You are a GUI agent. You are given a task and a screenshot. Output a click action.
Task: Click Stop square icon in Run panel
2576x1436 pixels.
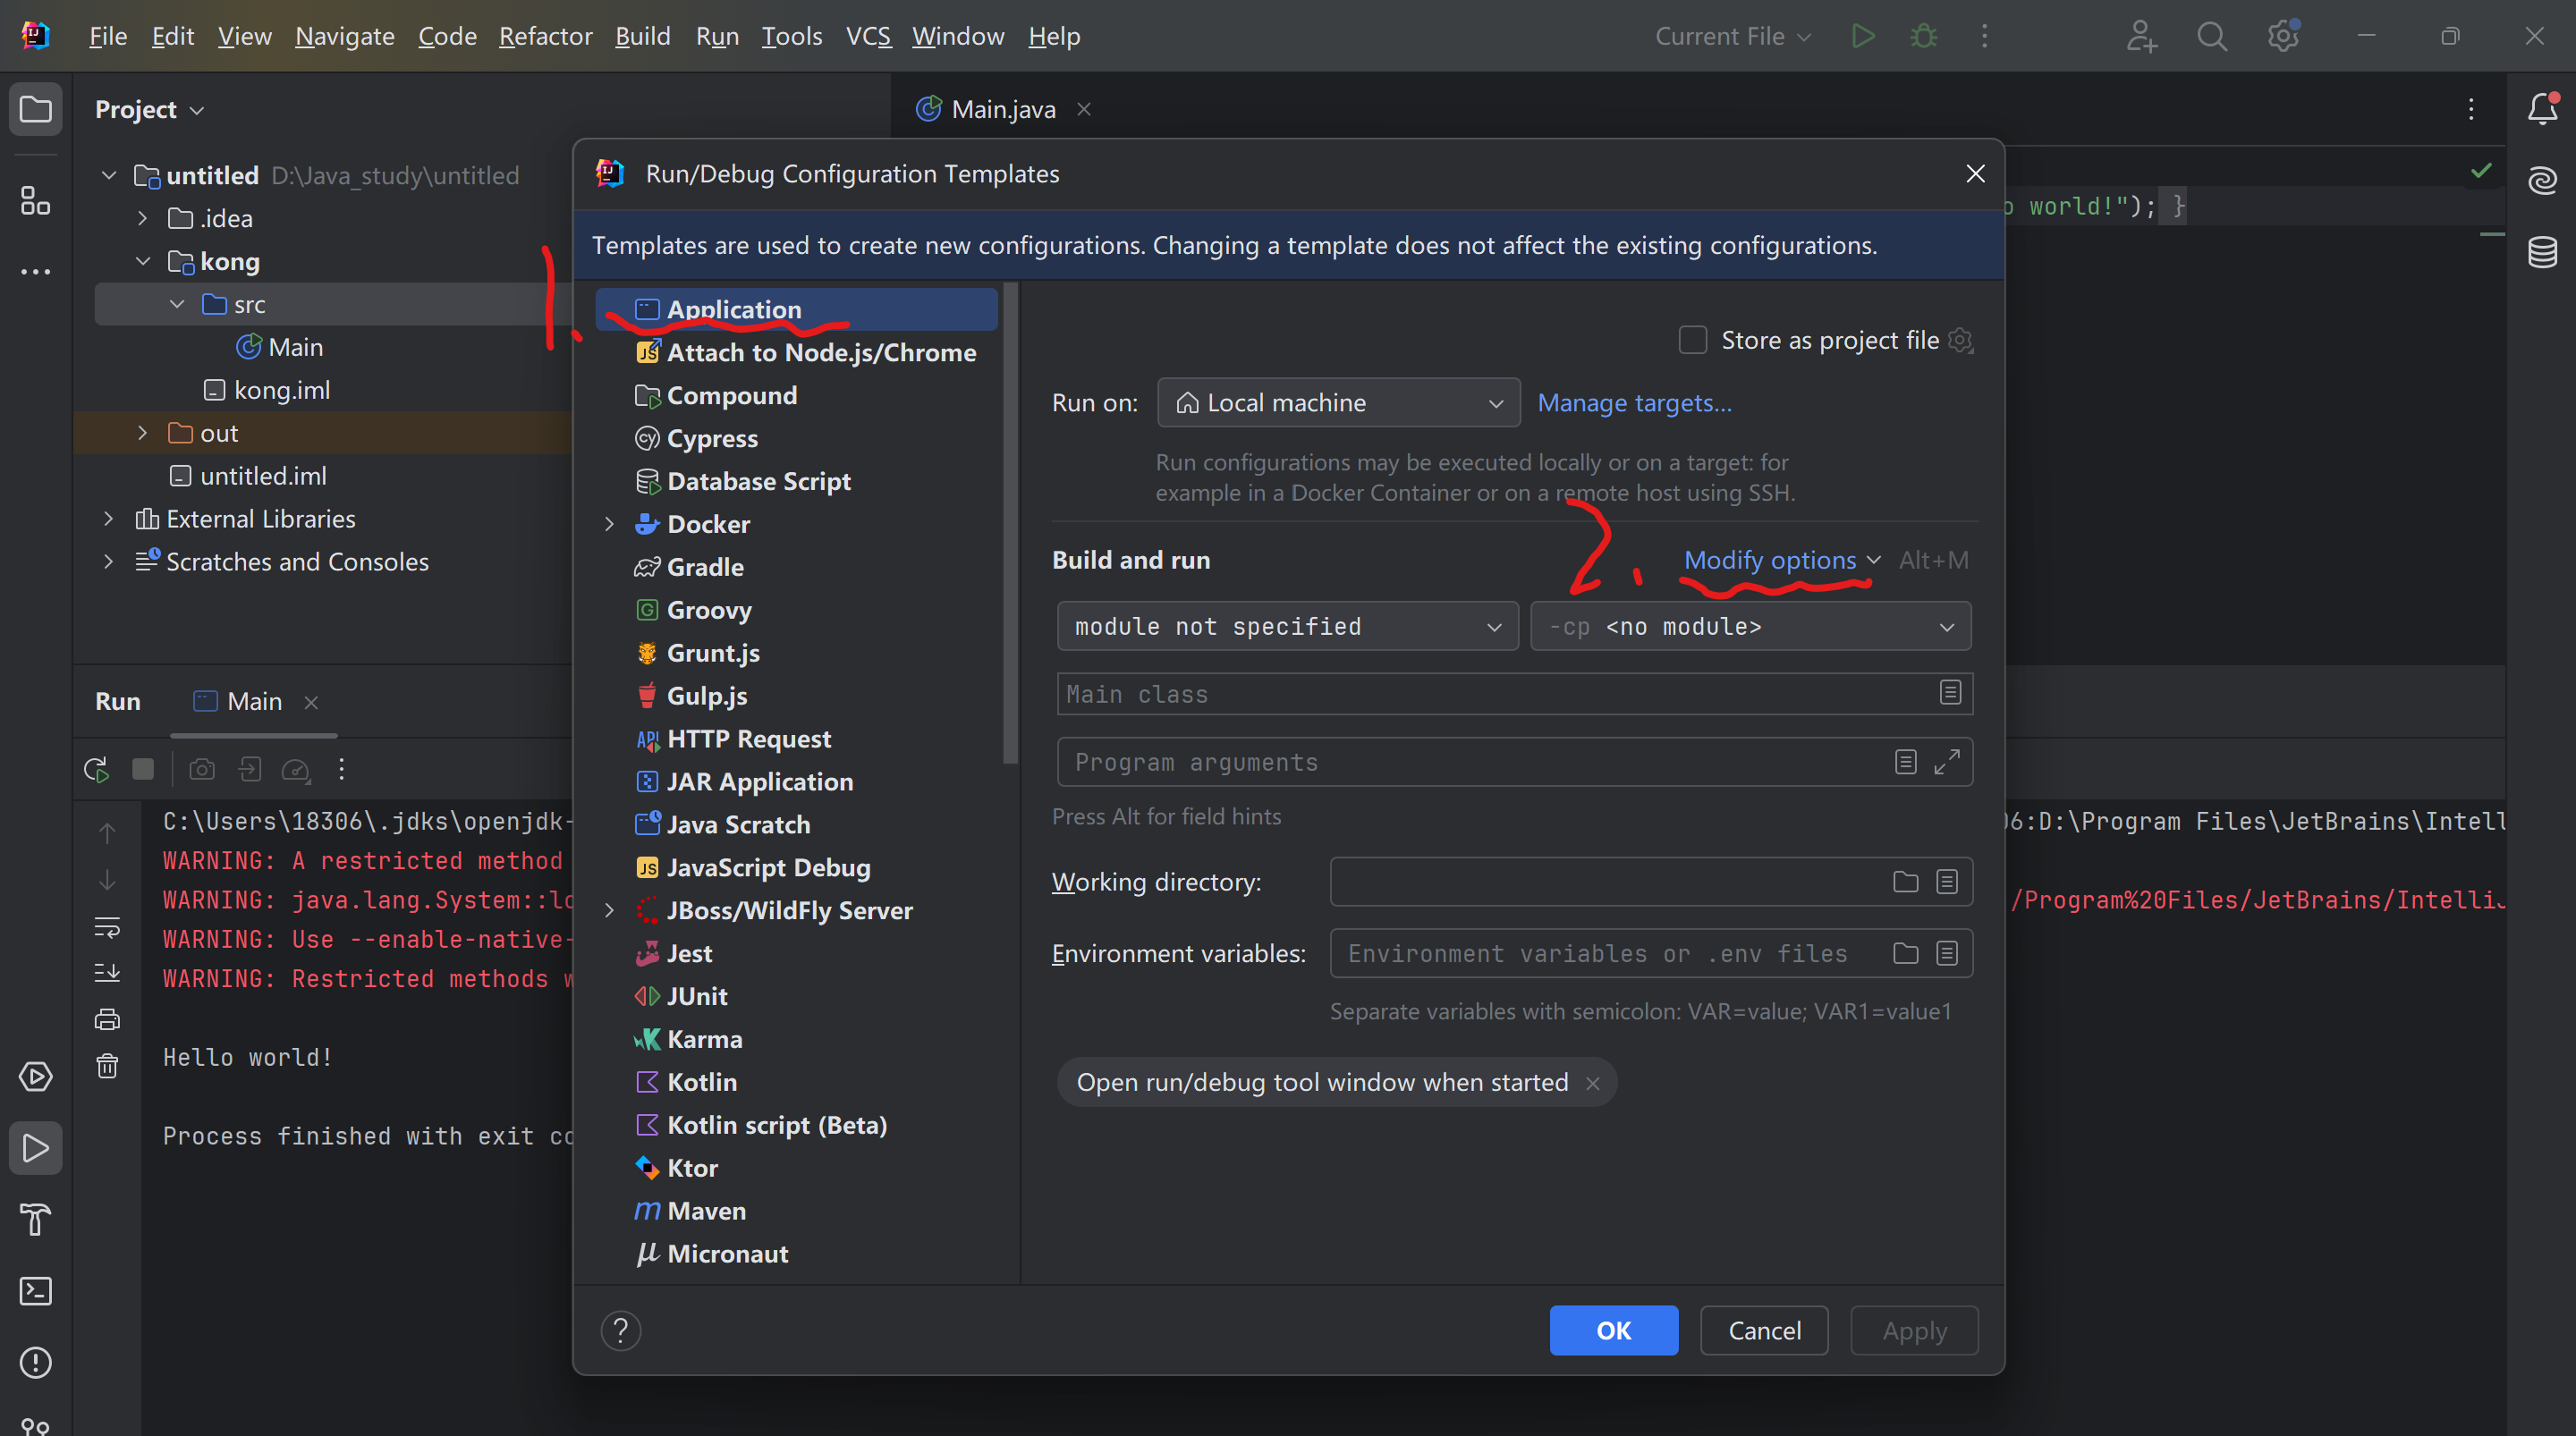[x=143, y=769]
